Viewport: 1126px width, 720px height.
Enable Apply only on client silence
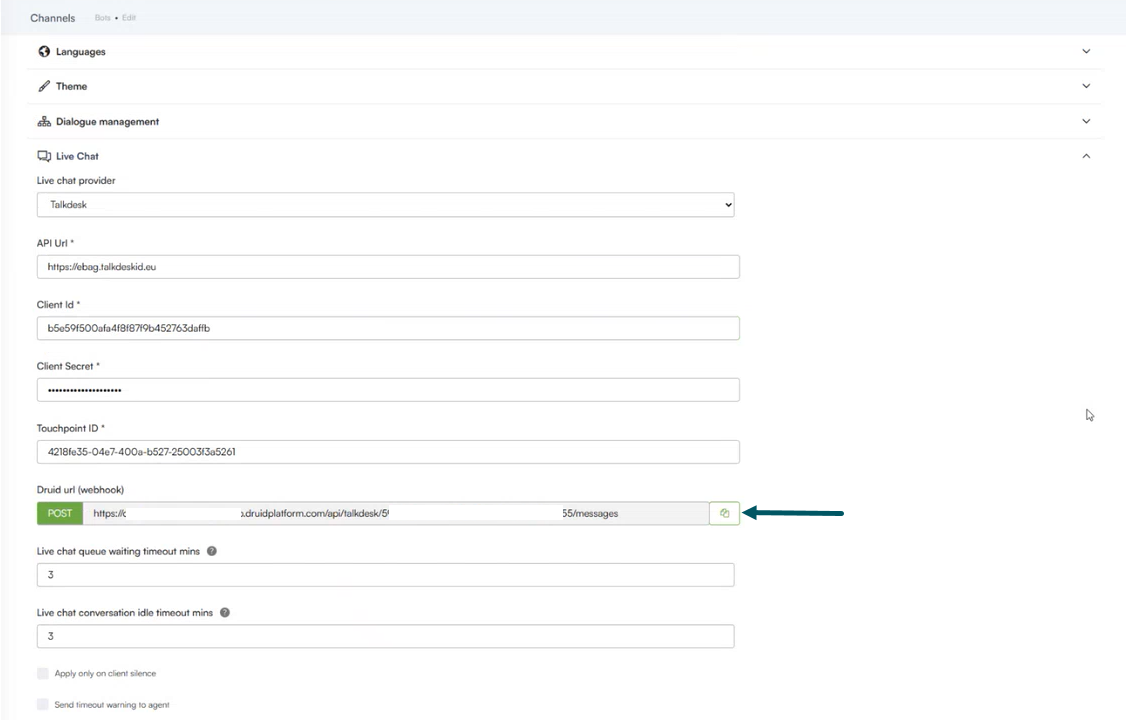pyautogui.click(x=43, y=673)
